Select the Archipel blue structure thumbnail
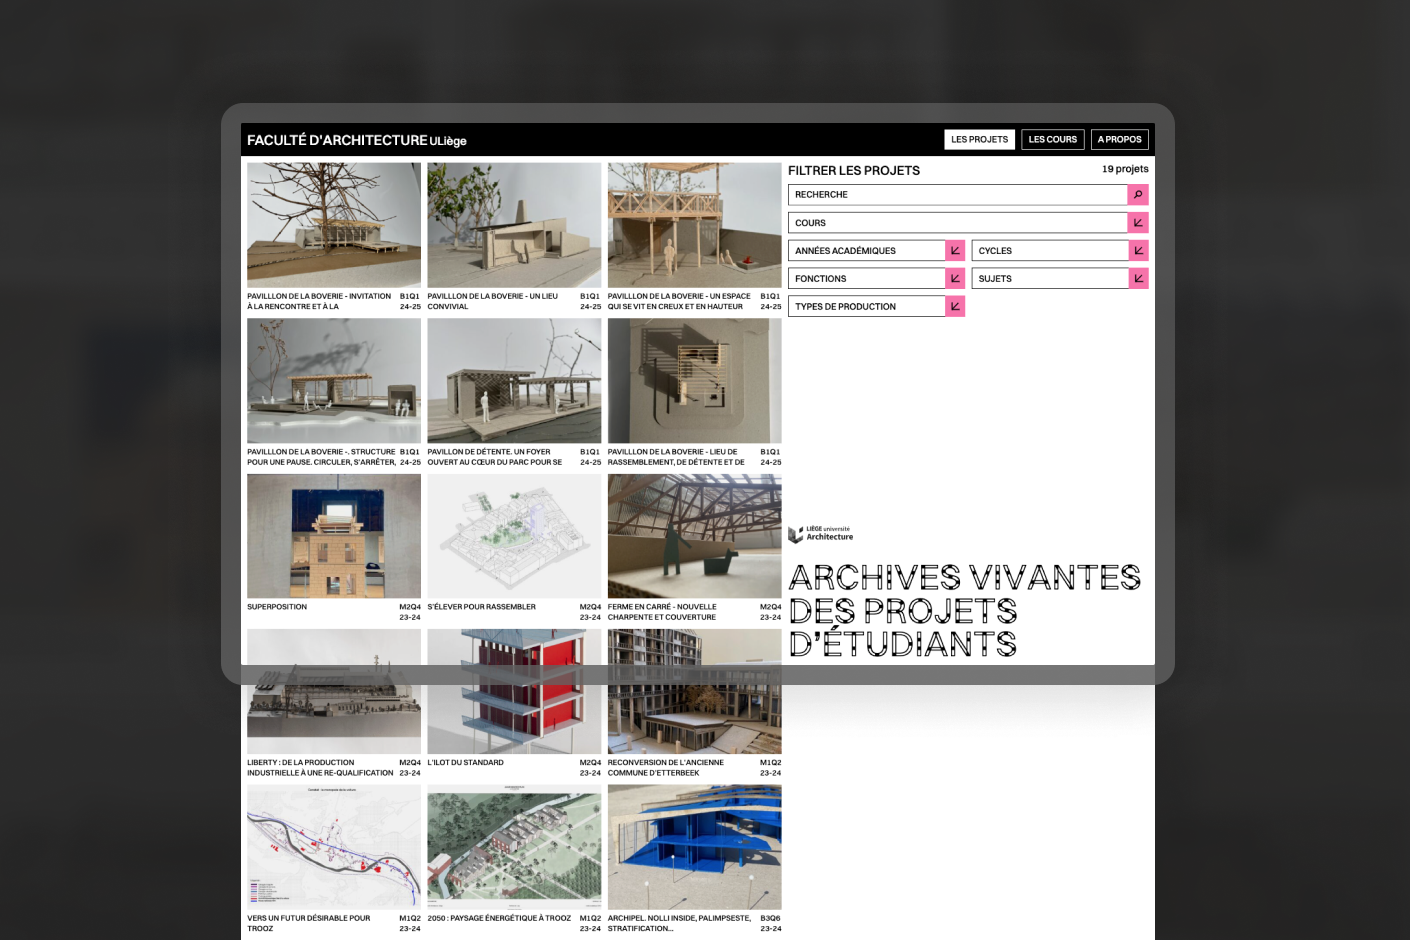The width and height of the screenshot is (1410, 940). coord(694,847)
